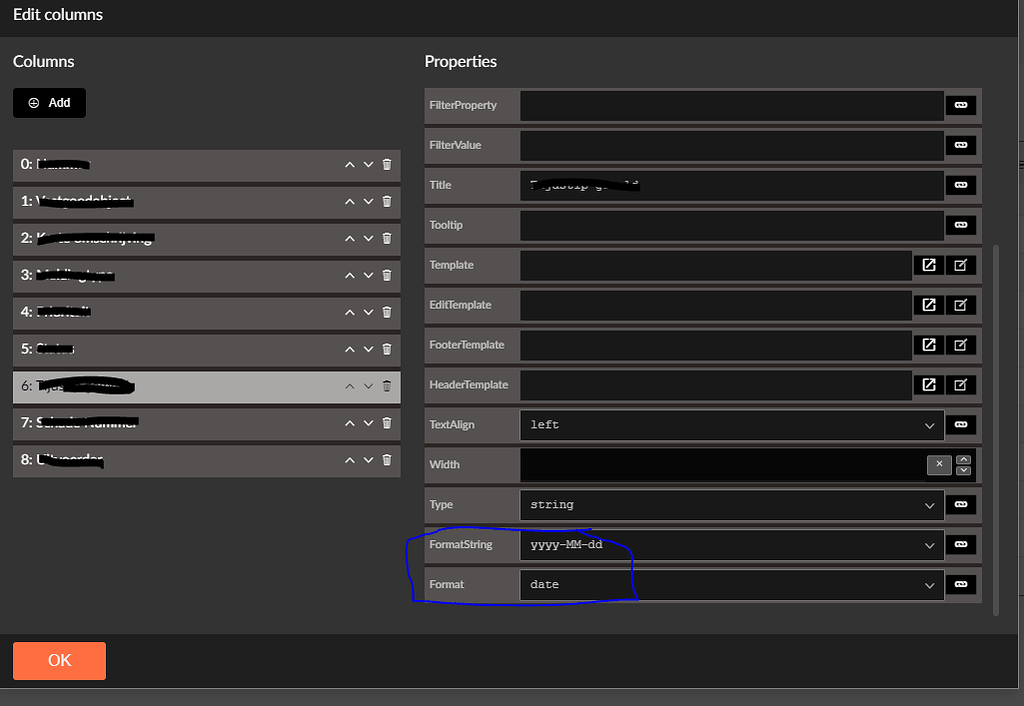Click the Title input field
Viewport: 1024px width, 706px height.
[x=731, y=185]
